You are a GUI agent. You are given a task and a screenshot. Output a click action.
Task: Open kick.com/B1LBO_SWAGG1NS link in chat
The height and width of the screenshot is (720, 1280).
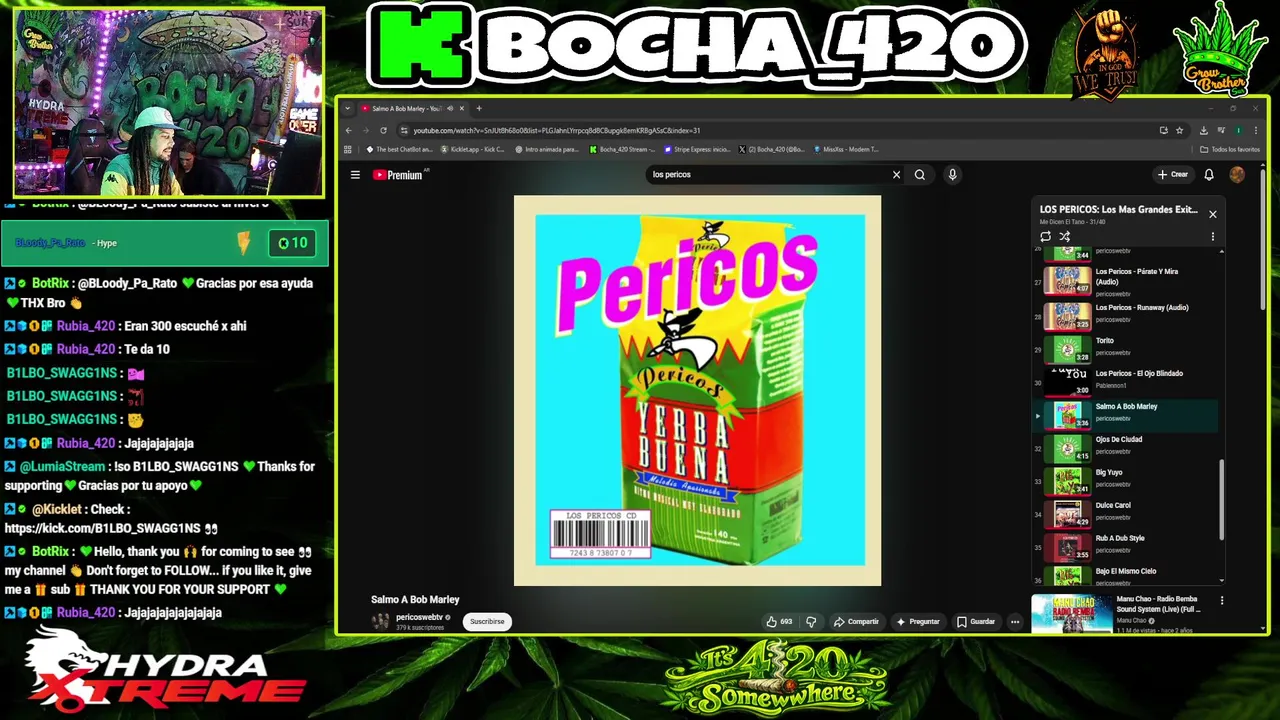[x=103, y=528]
